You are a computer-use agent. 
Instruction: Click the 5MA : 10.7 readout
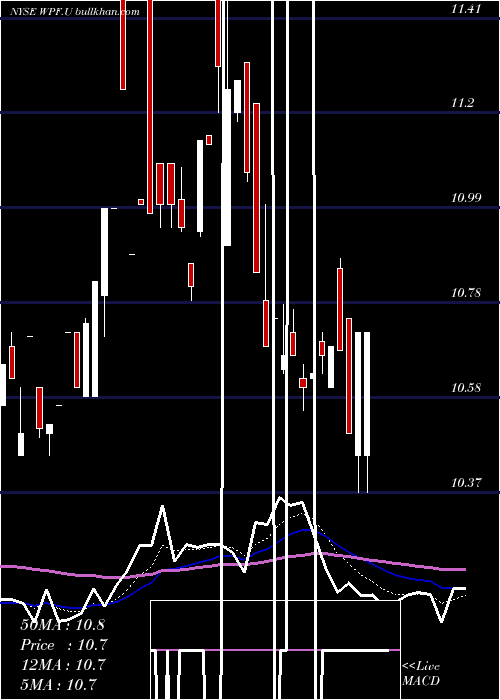[x=58, y=684]
